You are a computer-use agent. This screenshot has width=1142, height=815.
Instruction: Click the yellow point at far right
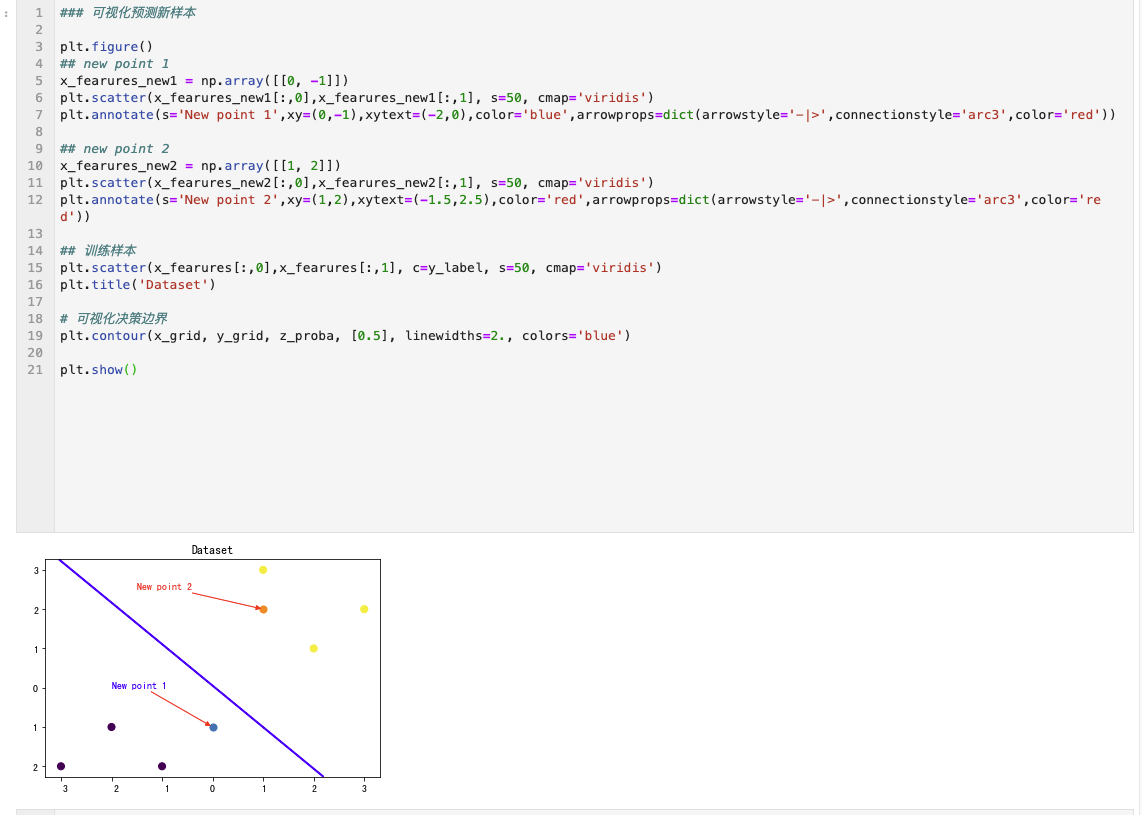(364, 609)
